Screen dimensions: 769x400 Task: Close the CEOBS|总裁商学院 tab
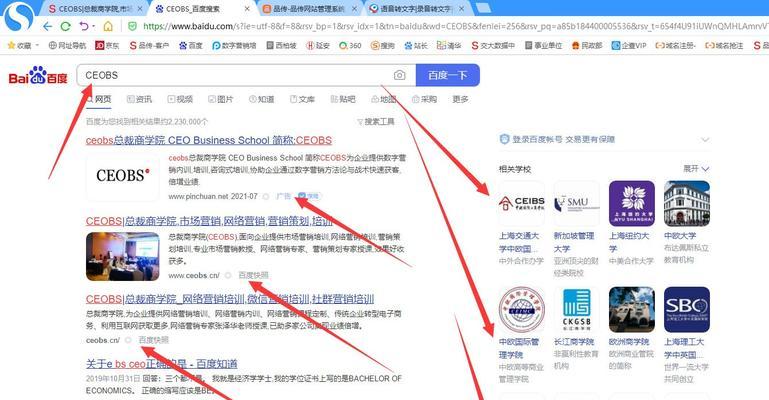(140, 9)
